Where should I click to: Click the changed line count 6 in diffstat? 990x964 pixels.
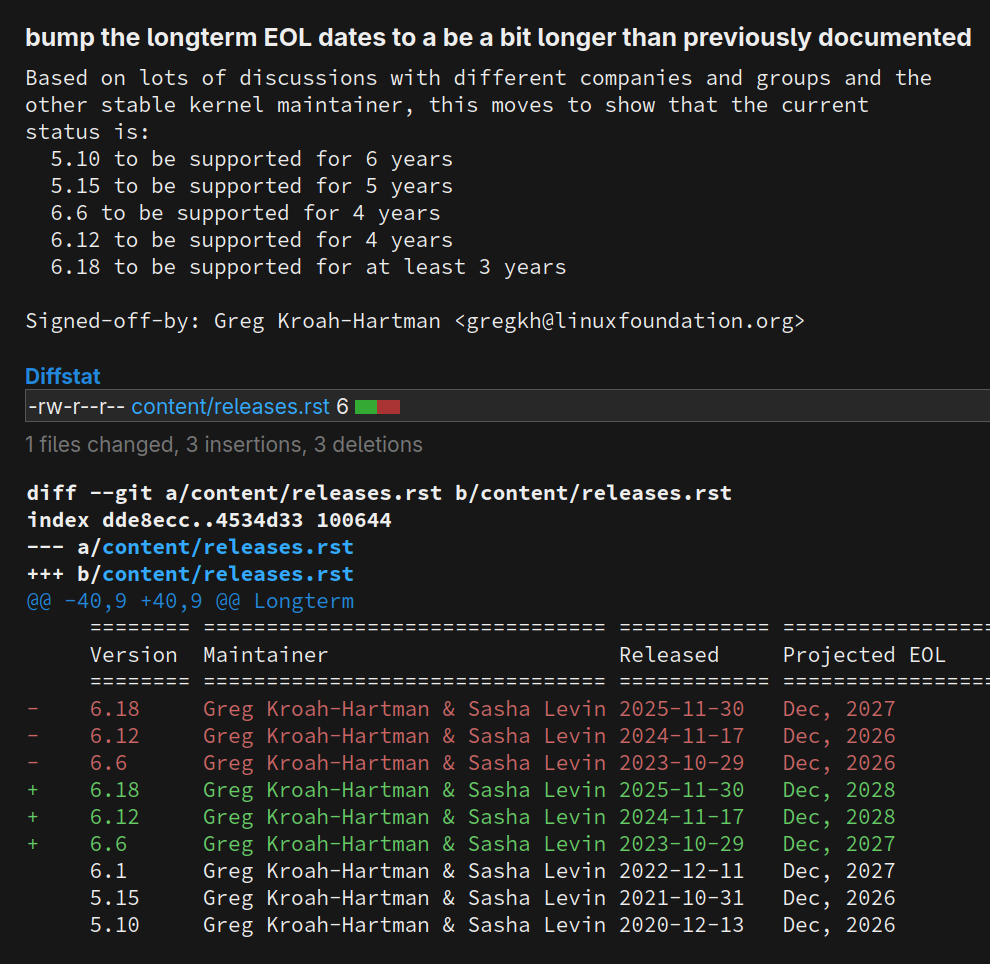coord(342,406)
